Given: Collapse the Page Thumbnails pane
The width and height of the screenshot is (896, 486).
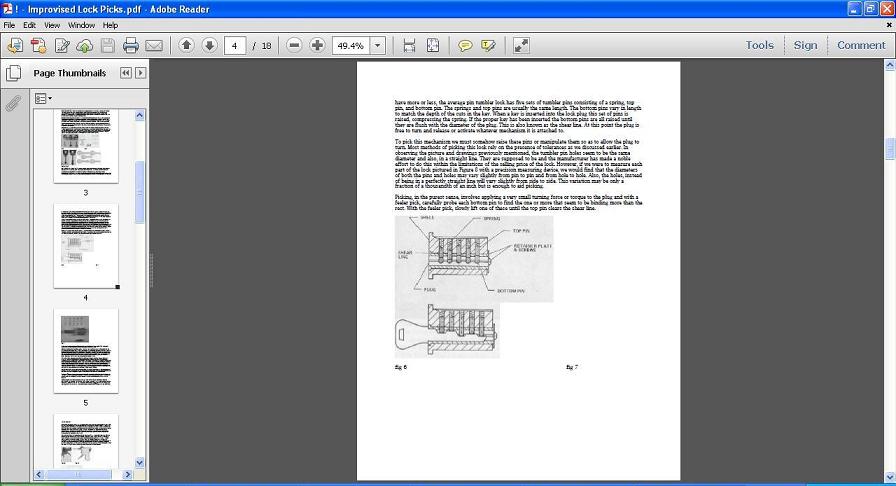Looking at the screenshot, I should (126, 73).
